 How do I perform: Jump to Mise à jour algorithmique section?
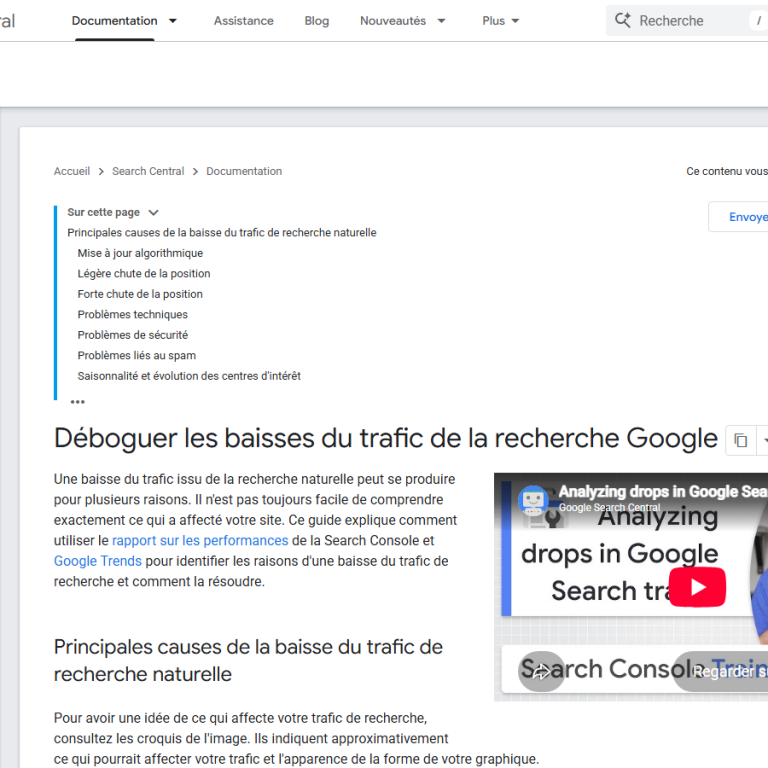(x=140, y=253)
